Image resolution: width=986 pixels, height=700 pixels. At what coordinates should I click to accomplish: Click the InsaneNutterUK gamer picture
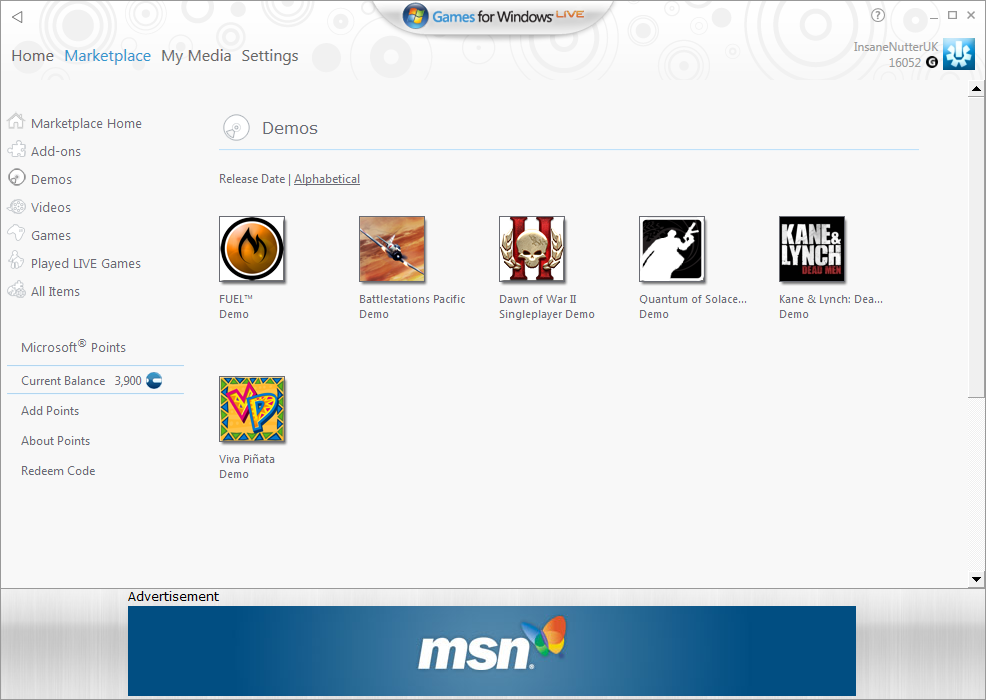click(x=959, y=54)
